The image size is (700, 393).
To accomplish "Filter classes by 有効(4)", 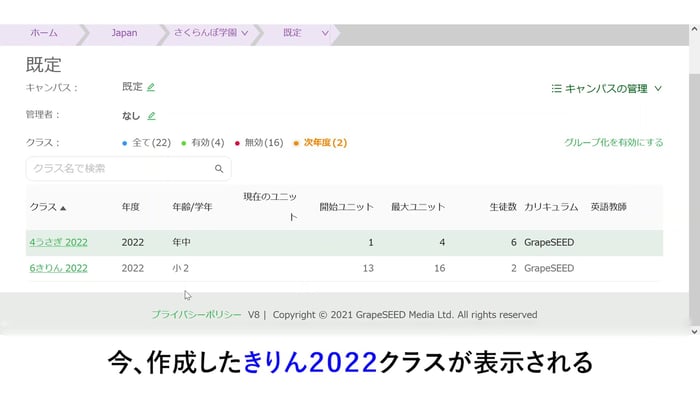I will [203, 142].
